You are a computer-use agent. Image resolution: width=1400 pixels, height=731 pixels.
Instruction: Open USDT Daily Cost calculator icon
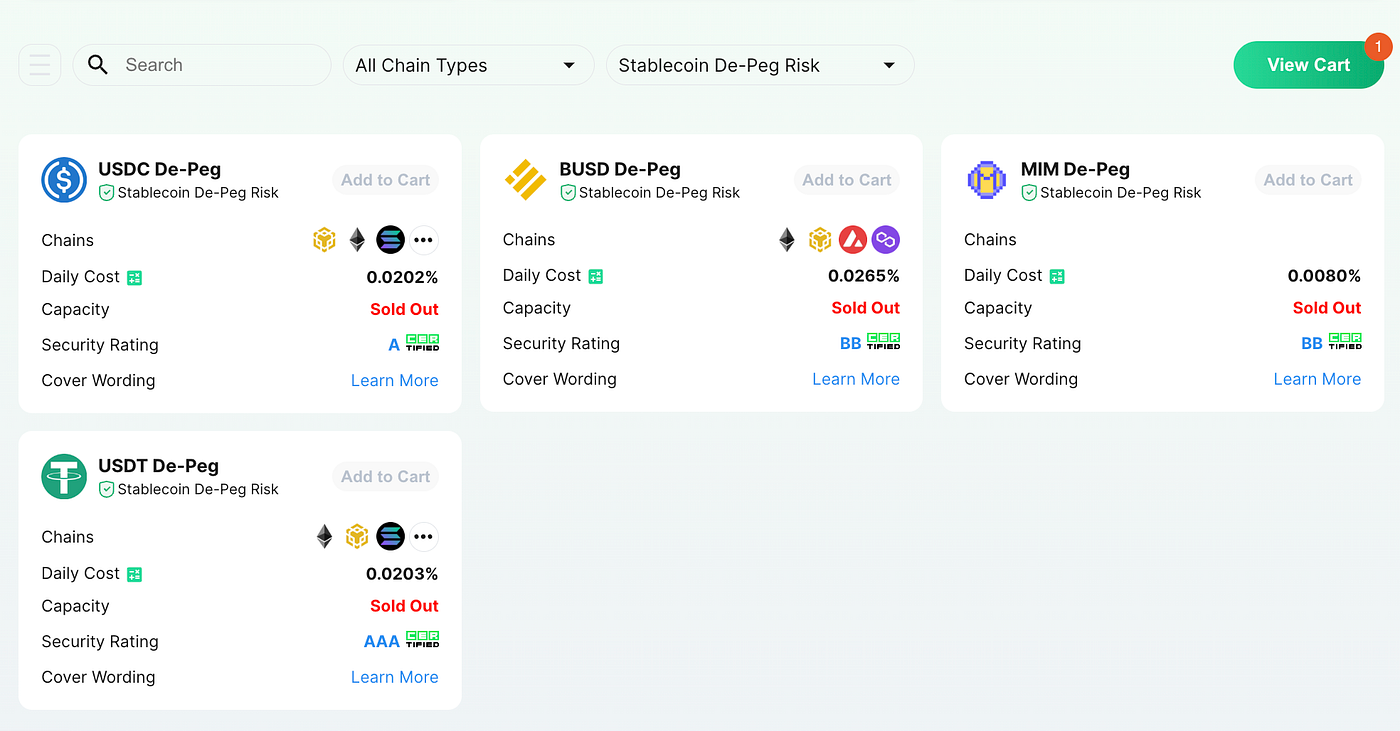click(135, 575)
